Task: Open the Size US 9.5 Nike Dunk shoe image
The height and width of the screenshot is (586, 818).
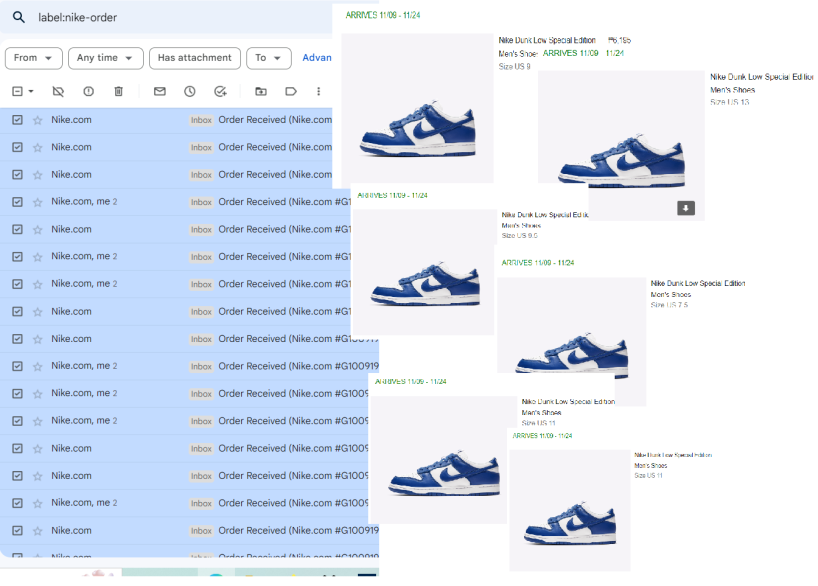Action: click(424, 272)
